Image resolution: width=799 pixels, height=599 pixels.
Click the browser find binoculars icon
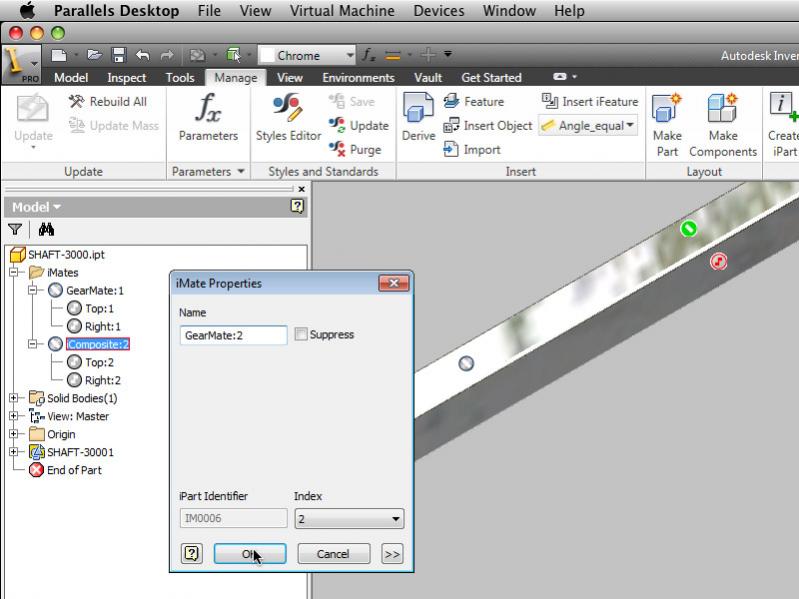(x=46, y=230)
